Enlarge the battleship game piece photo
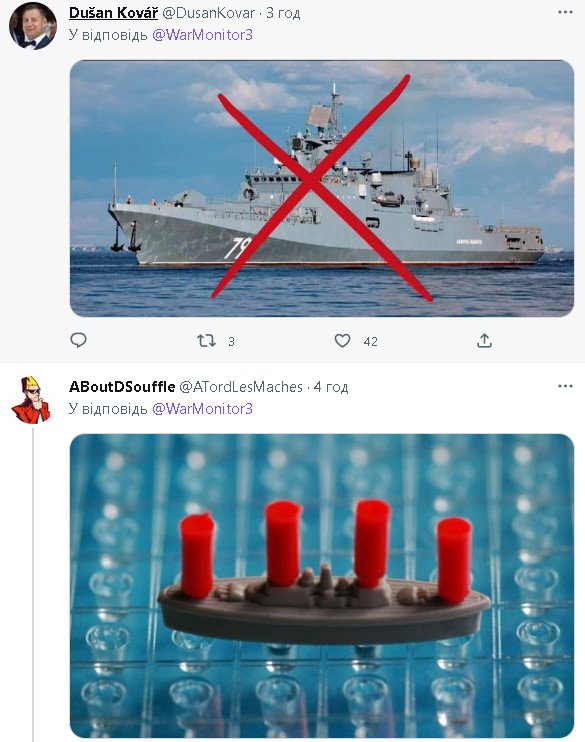 point(322,586)
